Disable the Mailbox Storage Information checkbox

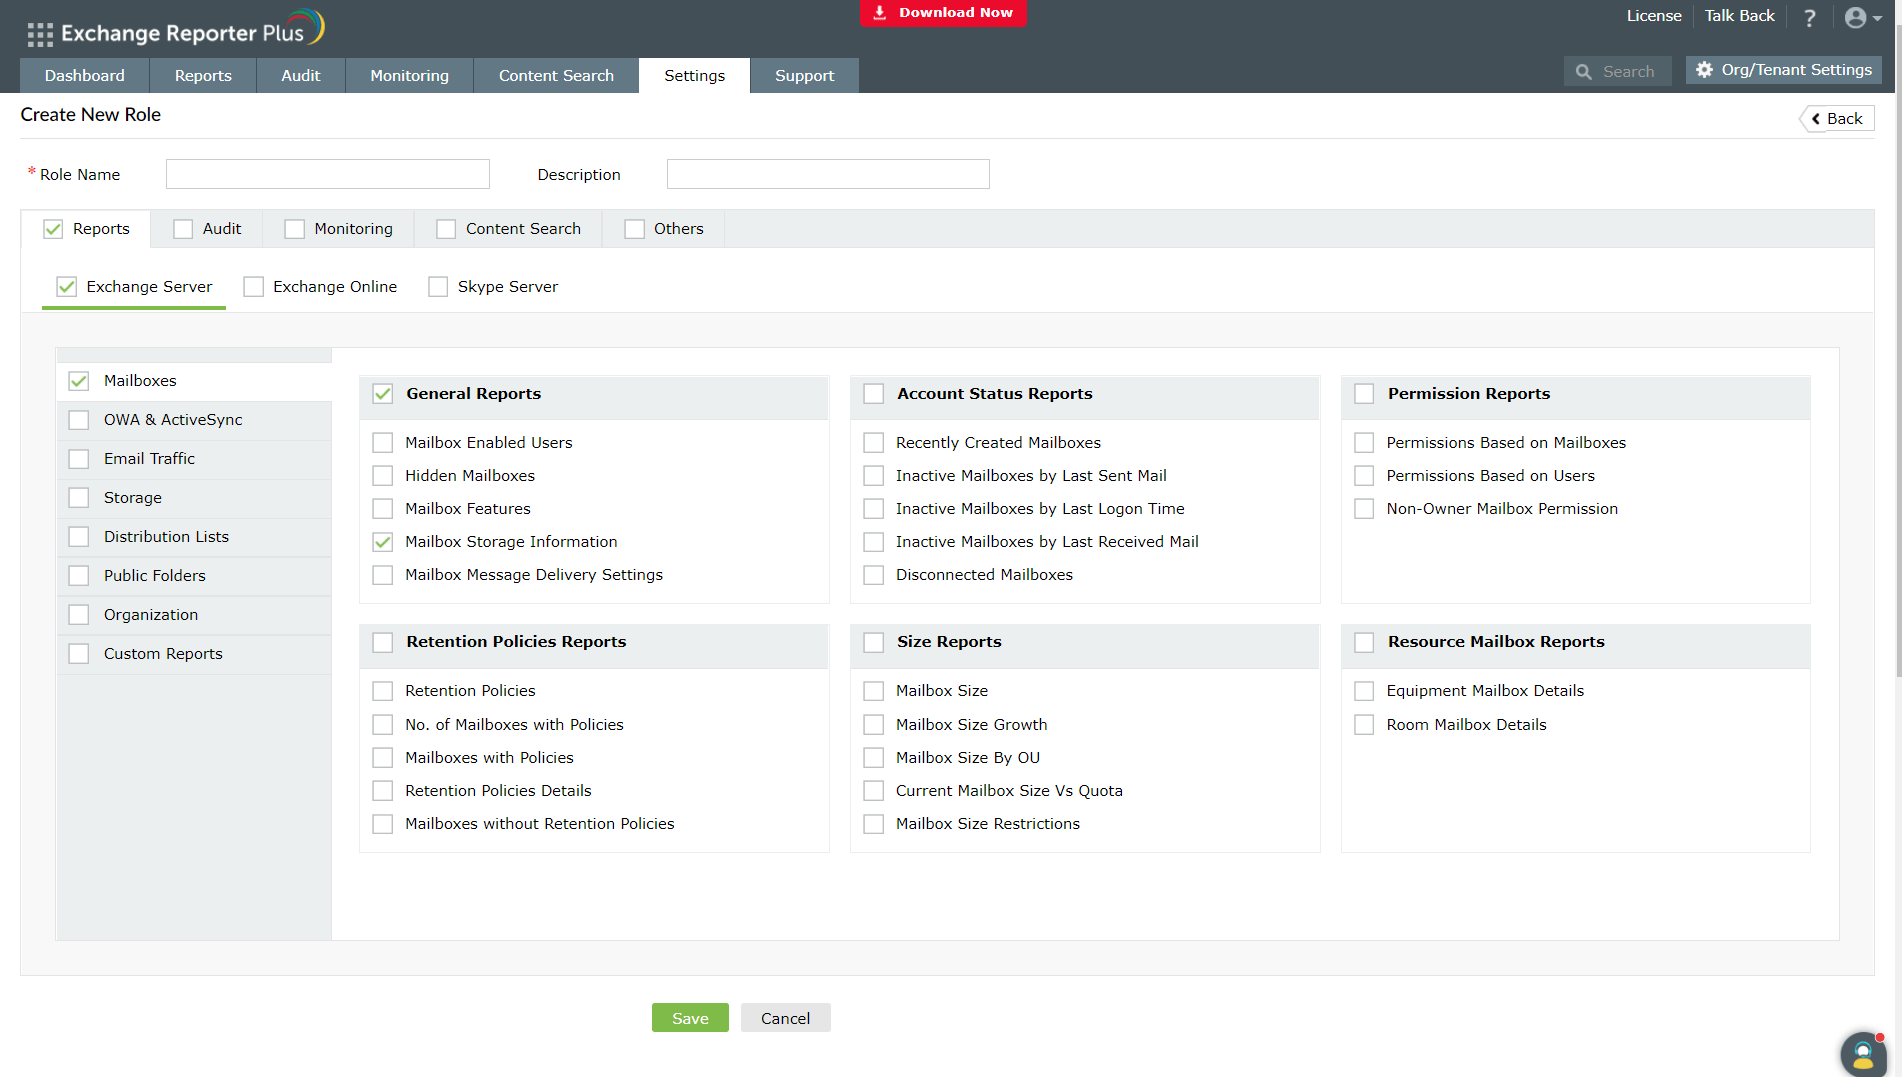[382, 541]
